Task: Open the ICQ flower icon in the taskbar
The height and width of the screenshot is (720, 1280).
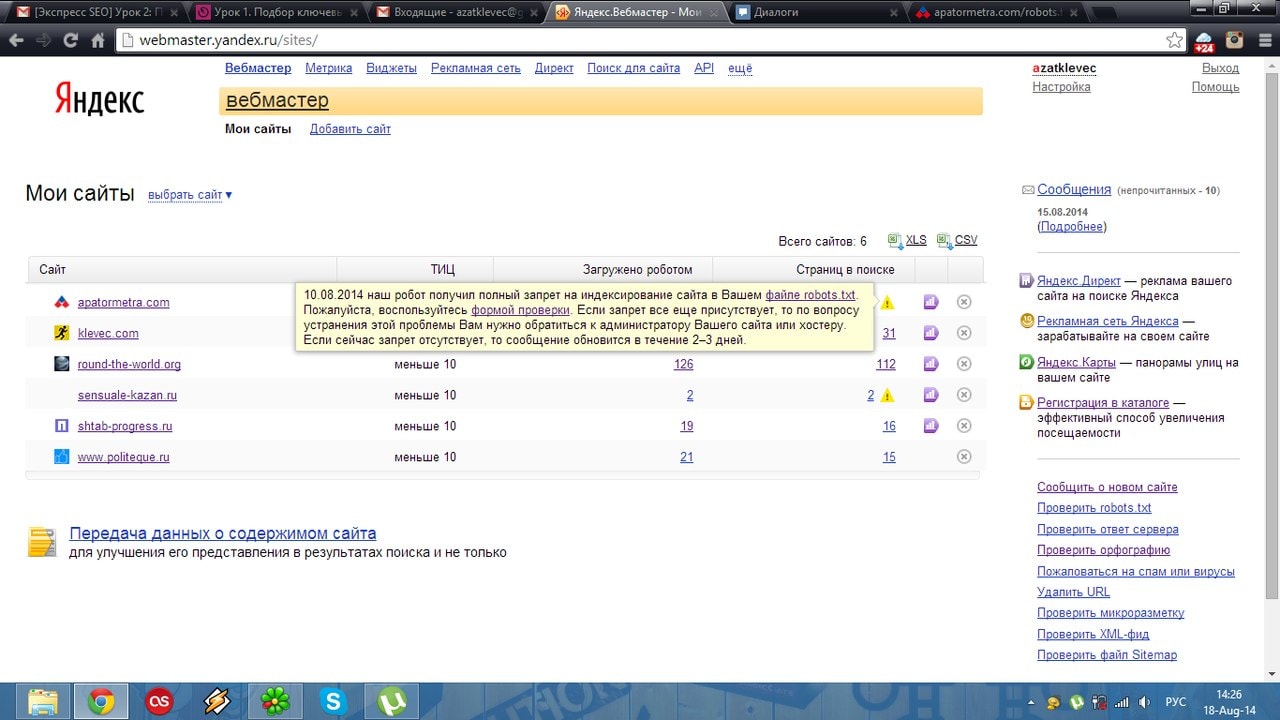Action: pyautogui.click(x=275, y=702)
